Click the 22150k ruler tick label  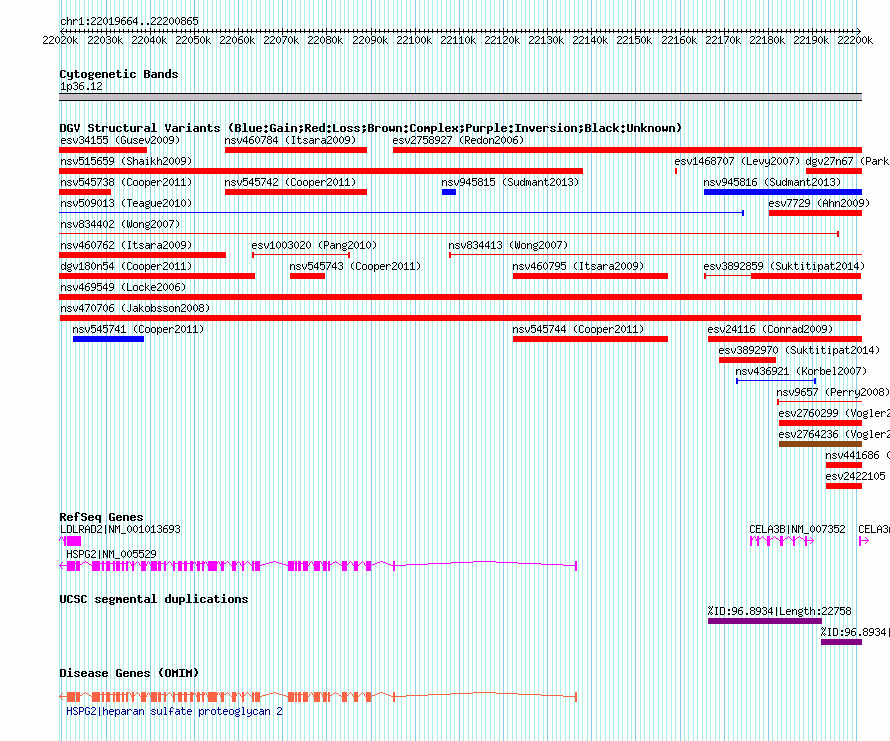click(x=634, y=40)
